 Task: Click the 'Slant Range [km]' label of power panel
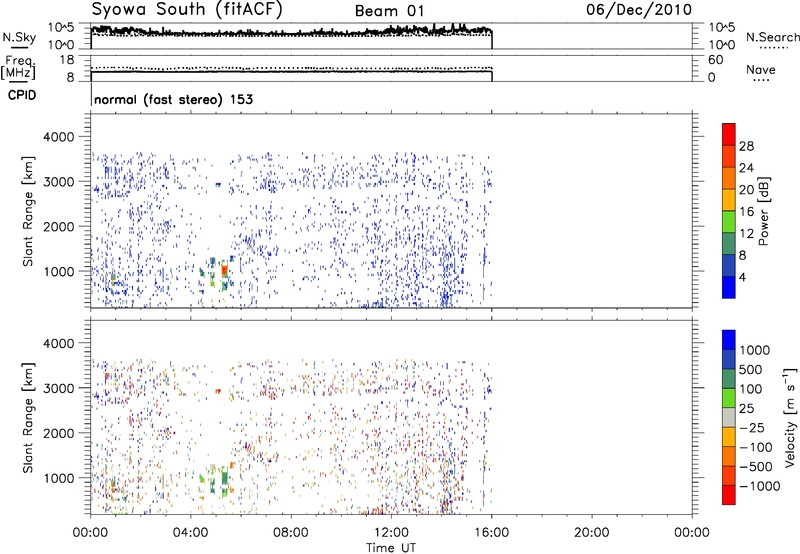[x=28, y=211]
